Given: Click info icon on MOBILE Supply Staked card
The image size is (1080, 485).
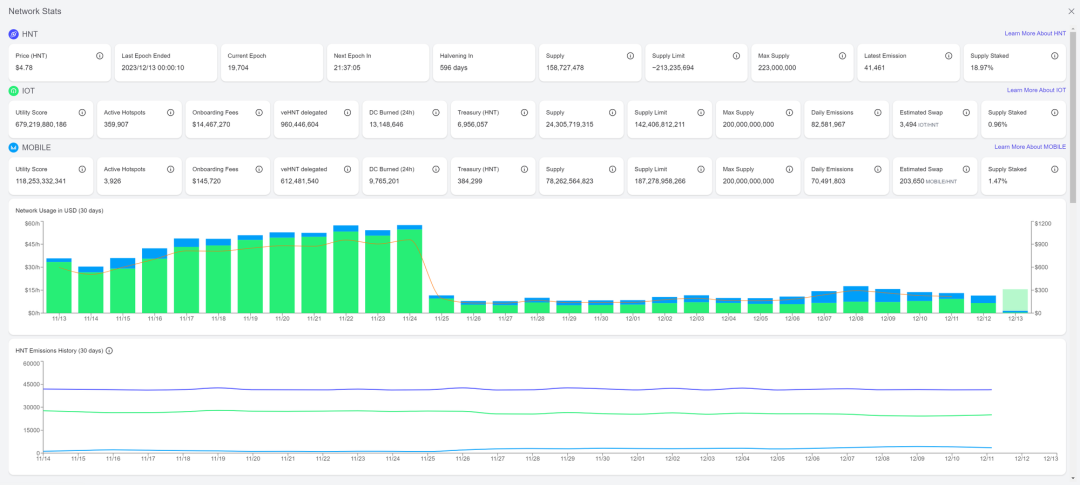Looking at the screenshot, I should pos(1054,170).
